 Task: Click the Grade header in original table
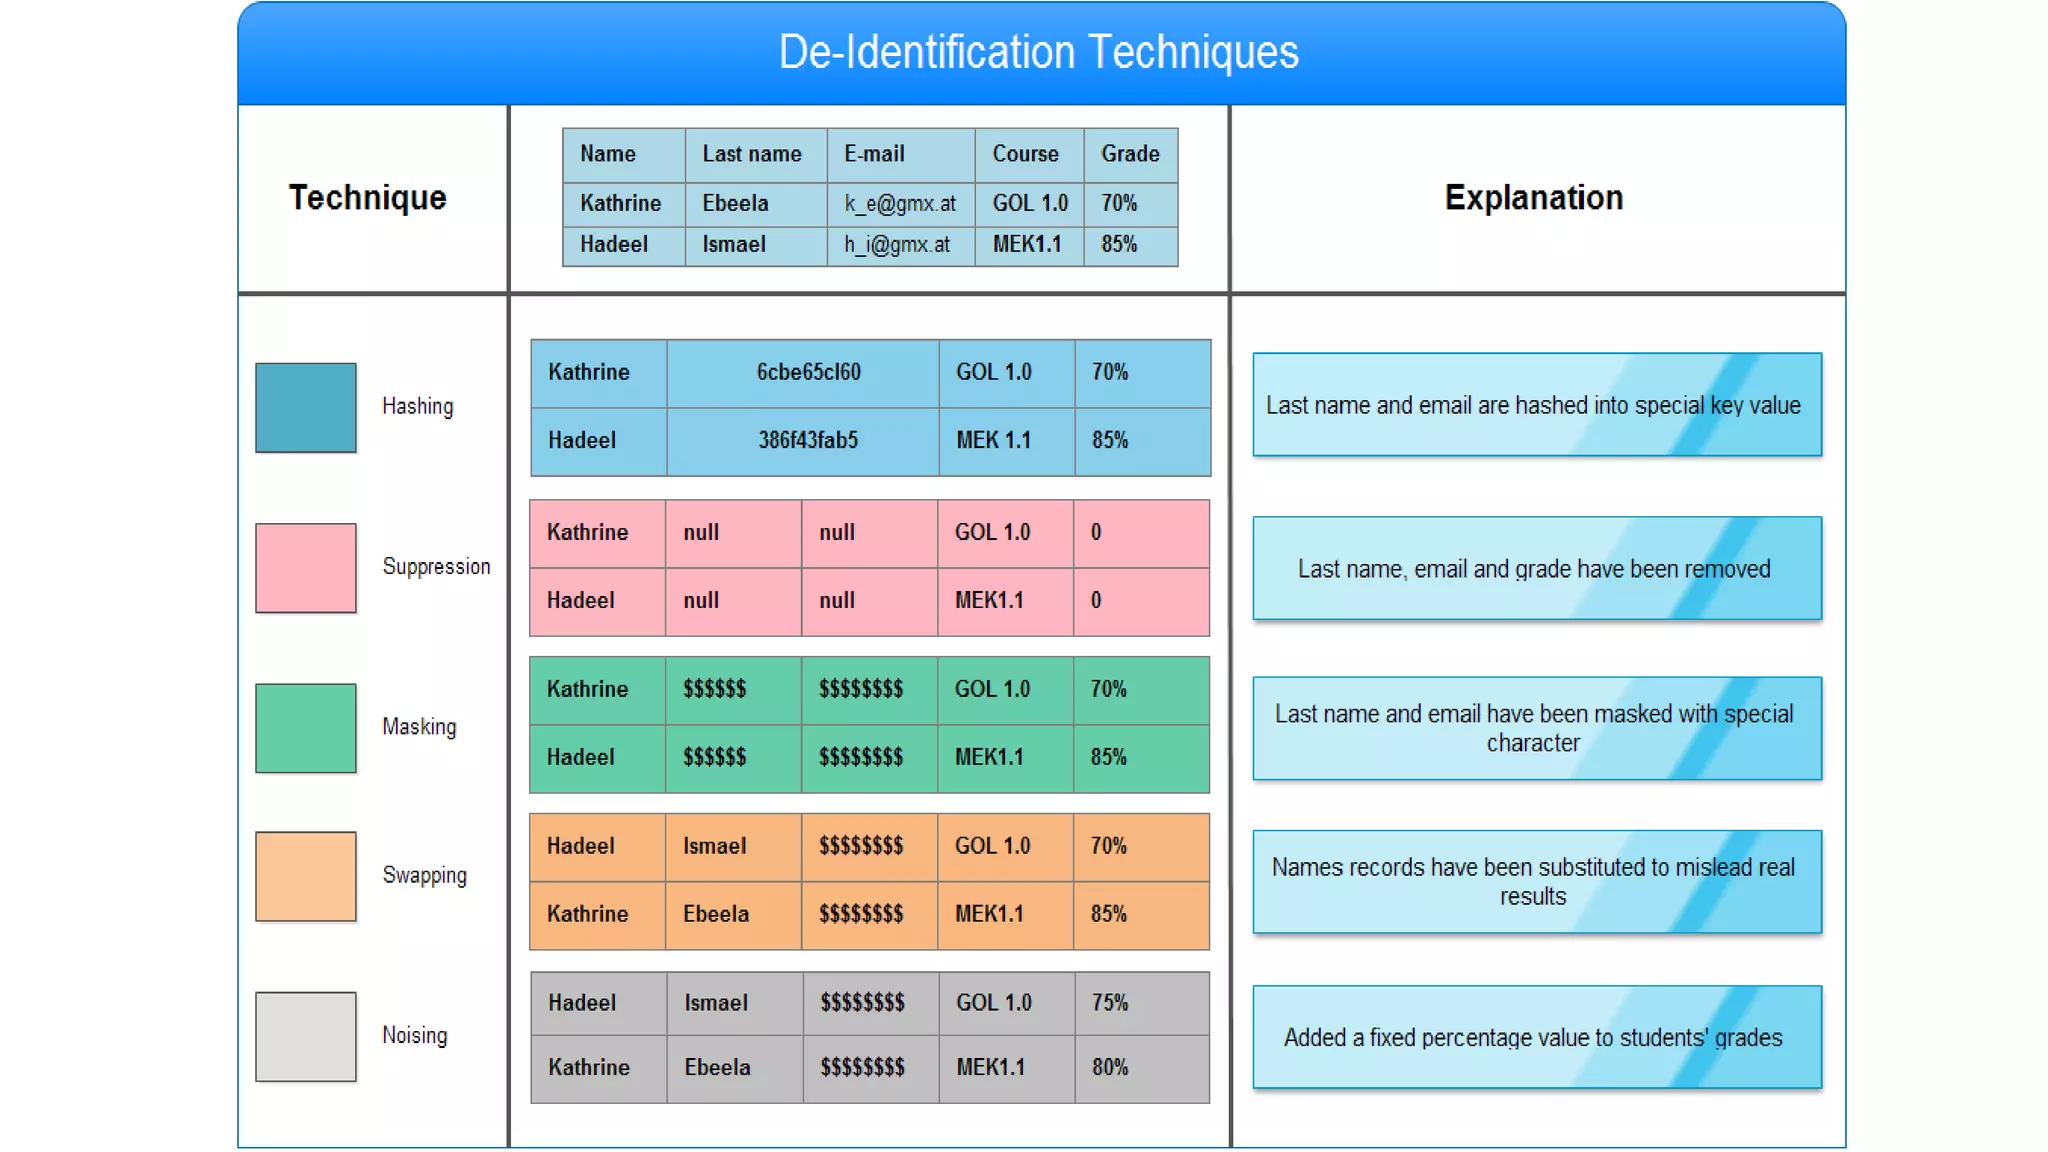coord(1130,154)
